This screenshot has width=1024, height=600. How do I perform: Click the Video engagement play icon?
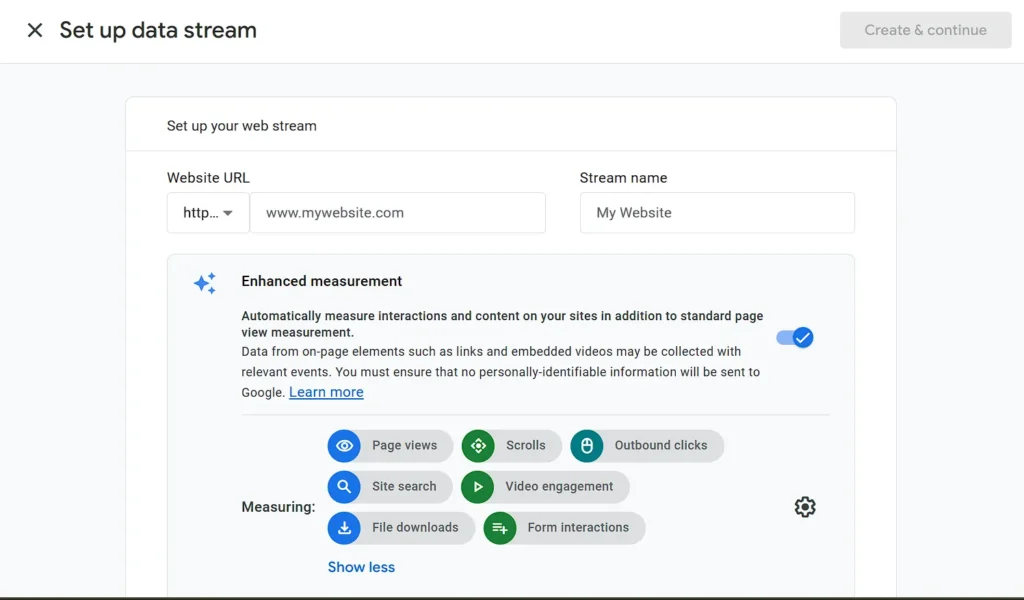477,487
